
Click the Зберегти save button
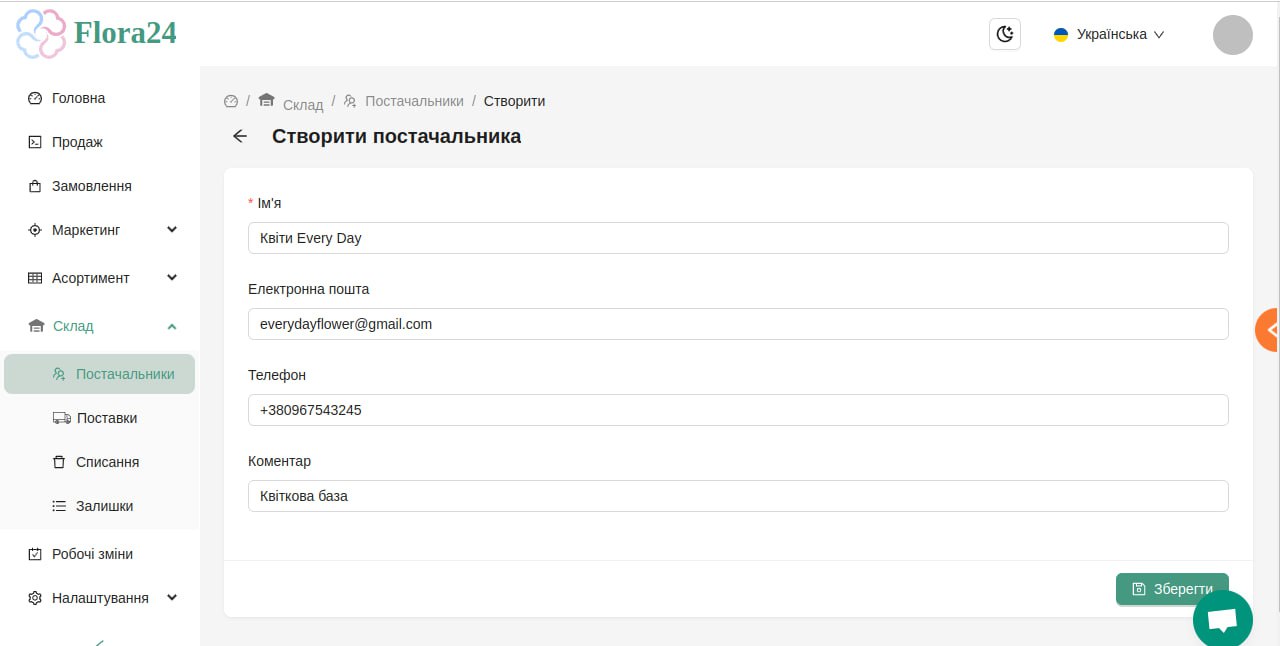point(1172,589)
